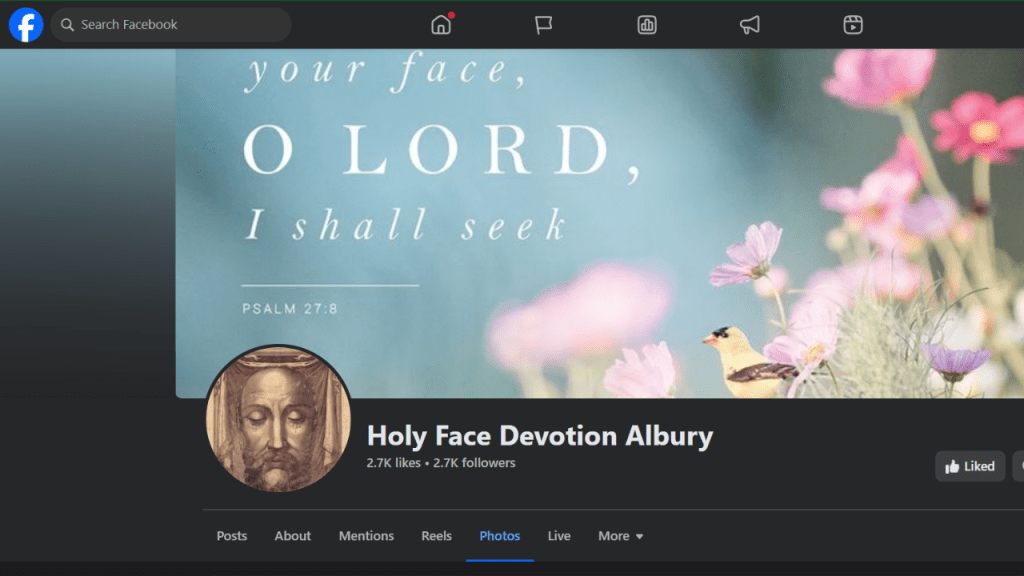
Task: Open the Live tab
Action: (559, 536)
